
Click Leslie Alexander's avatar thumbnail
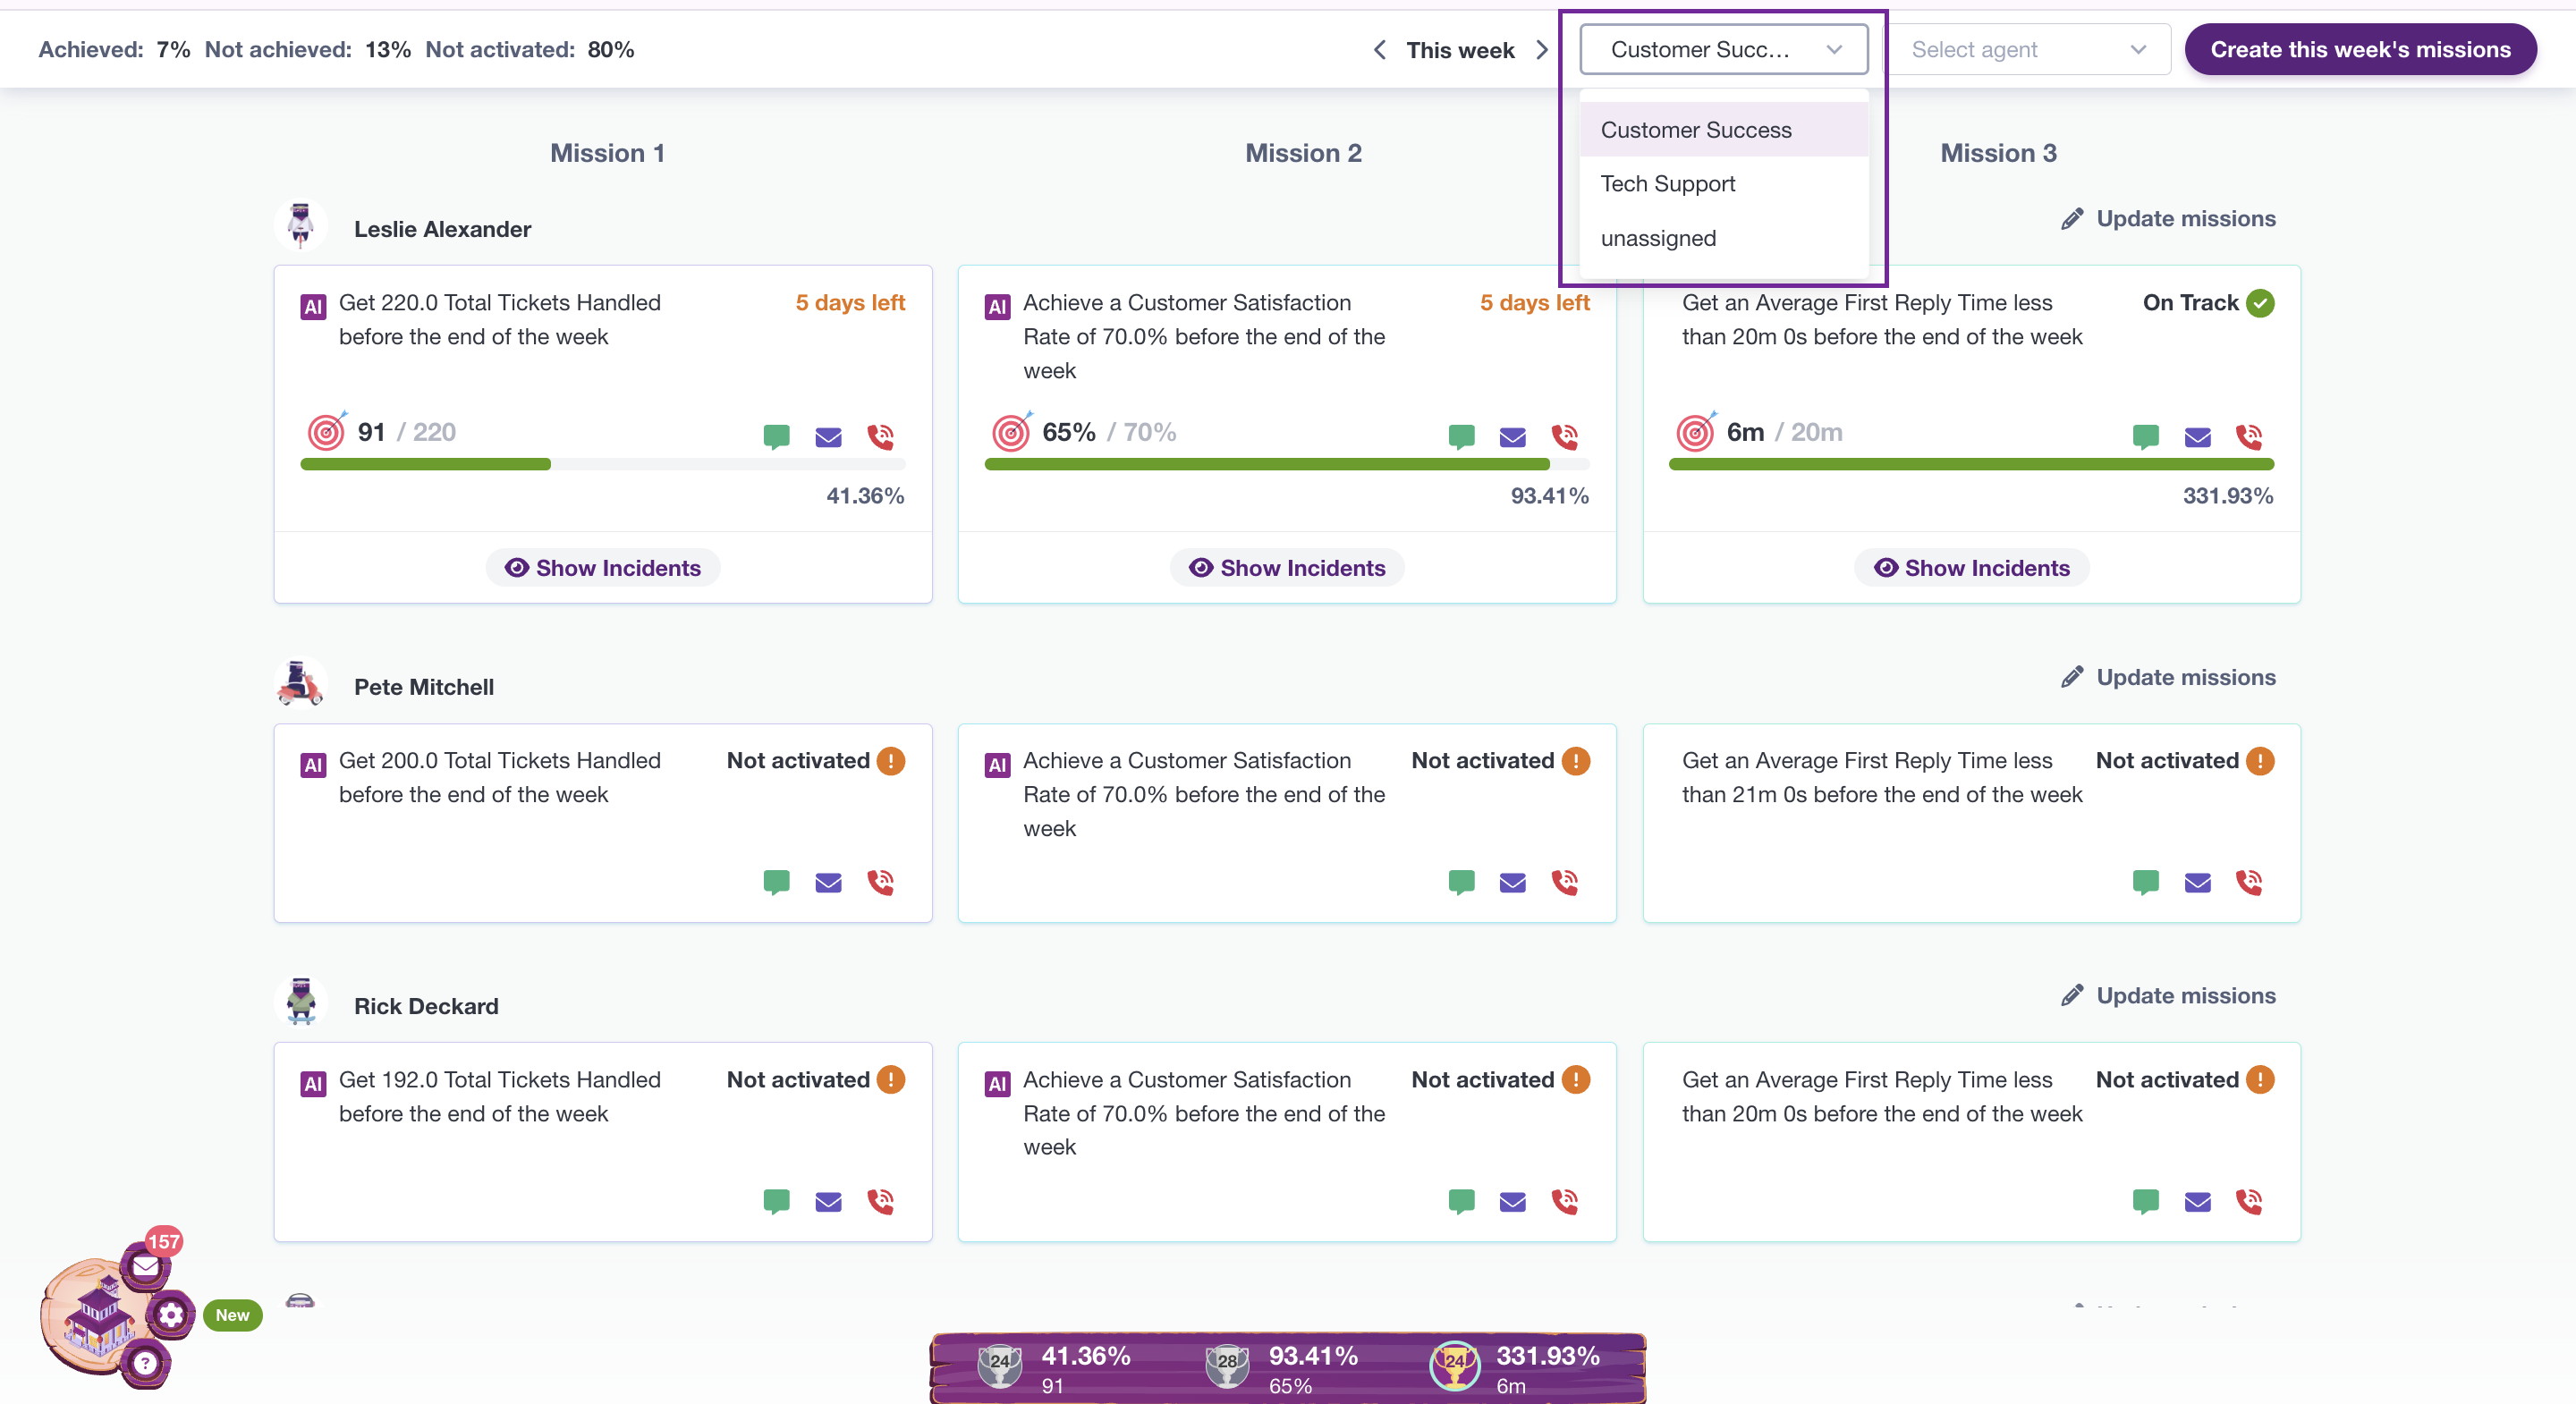300,226
